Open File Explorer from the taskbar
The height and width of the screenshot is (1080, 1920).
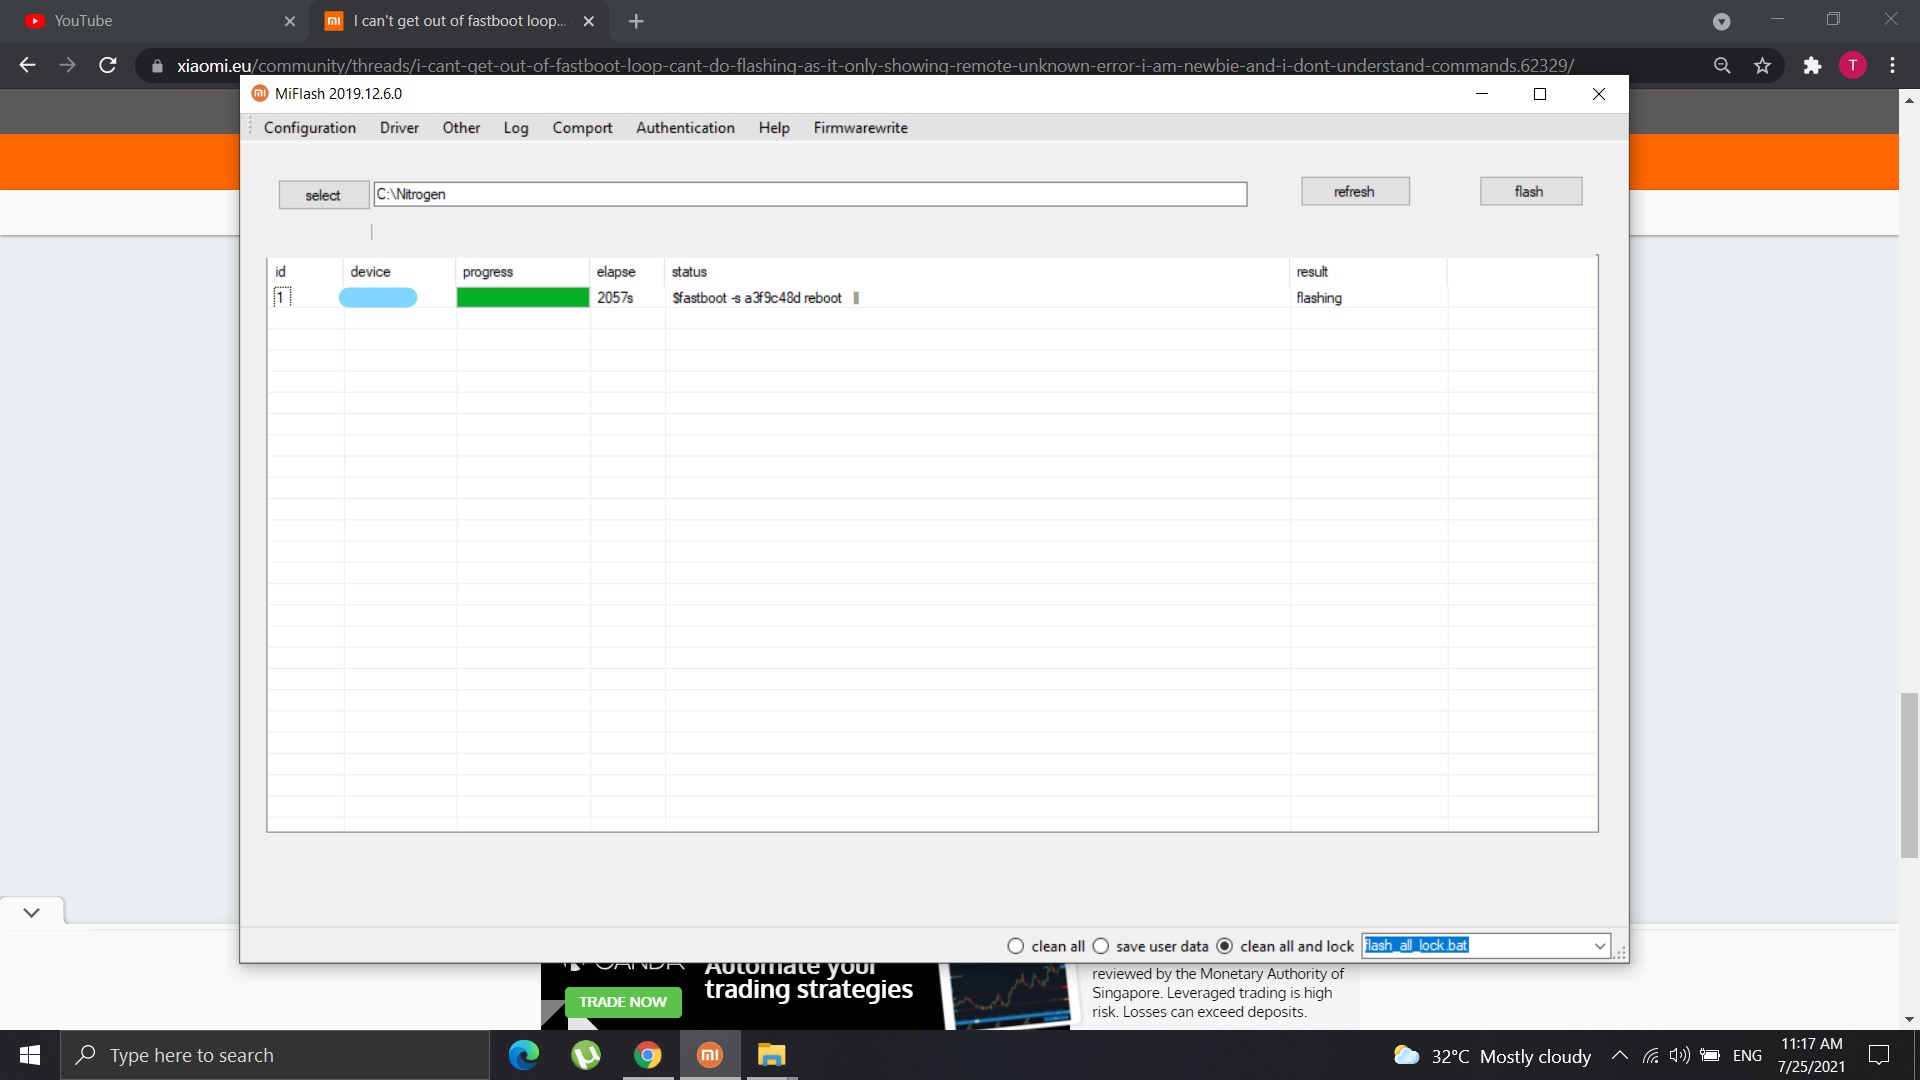pos(771,1055)
